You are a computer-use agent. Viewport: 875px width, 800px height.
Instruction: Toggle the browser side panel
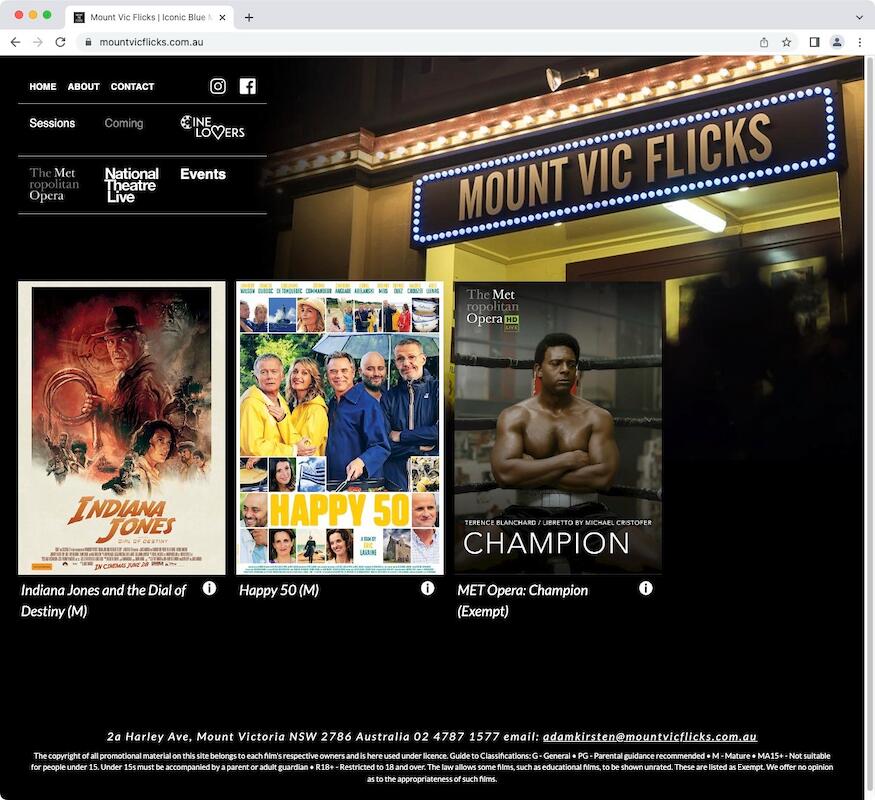814,42
